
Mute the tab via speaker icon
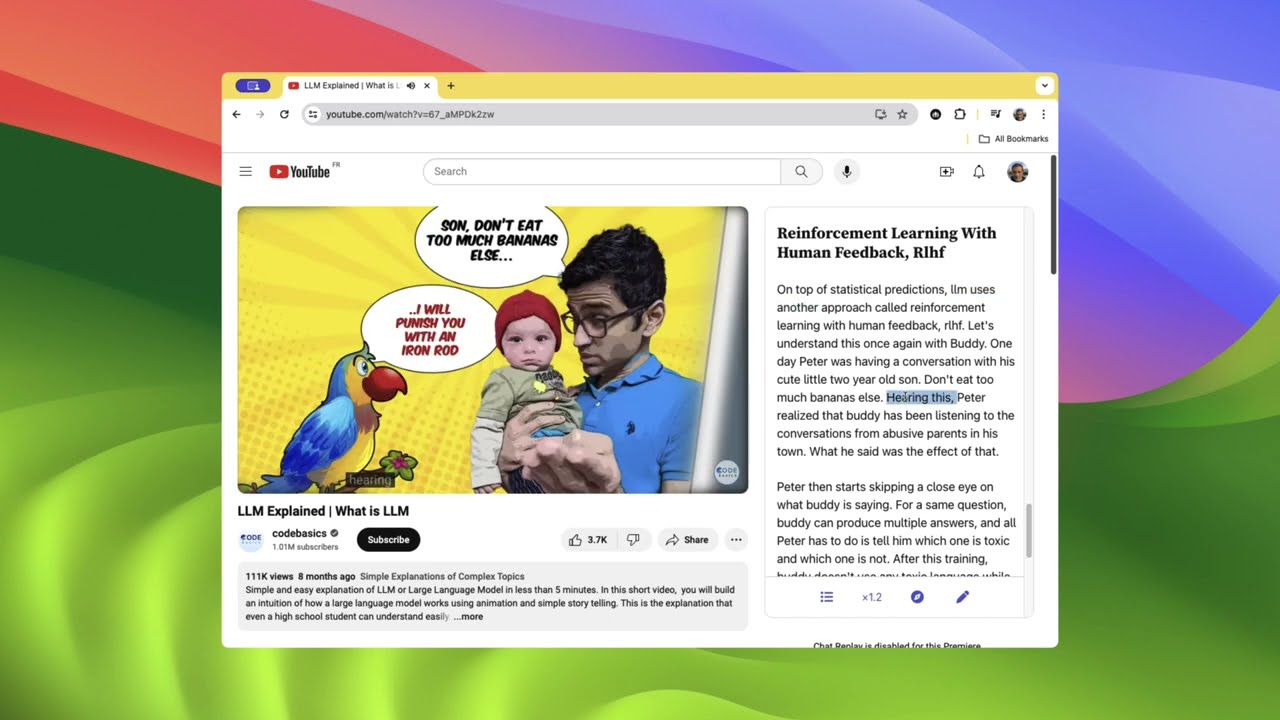pyautogui.click(x=411, y=86)
